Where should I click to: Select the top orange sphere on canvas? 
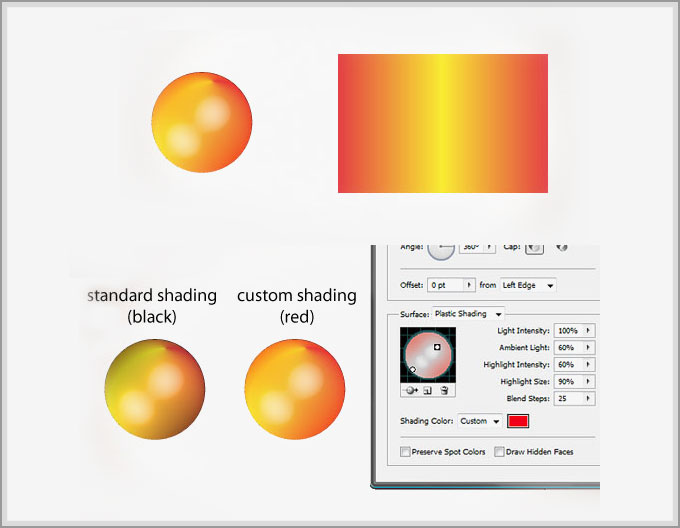(202, 122)
